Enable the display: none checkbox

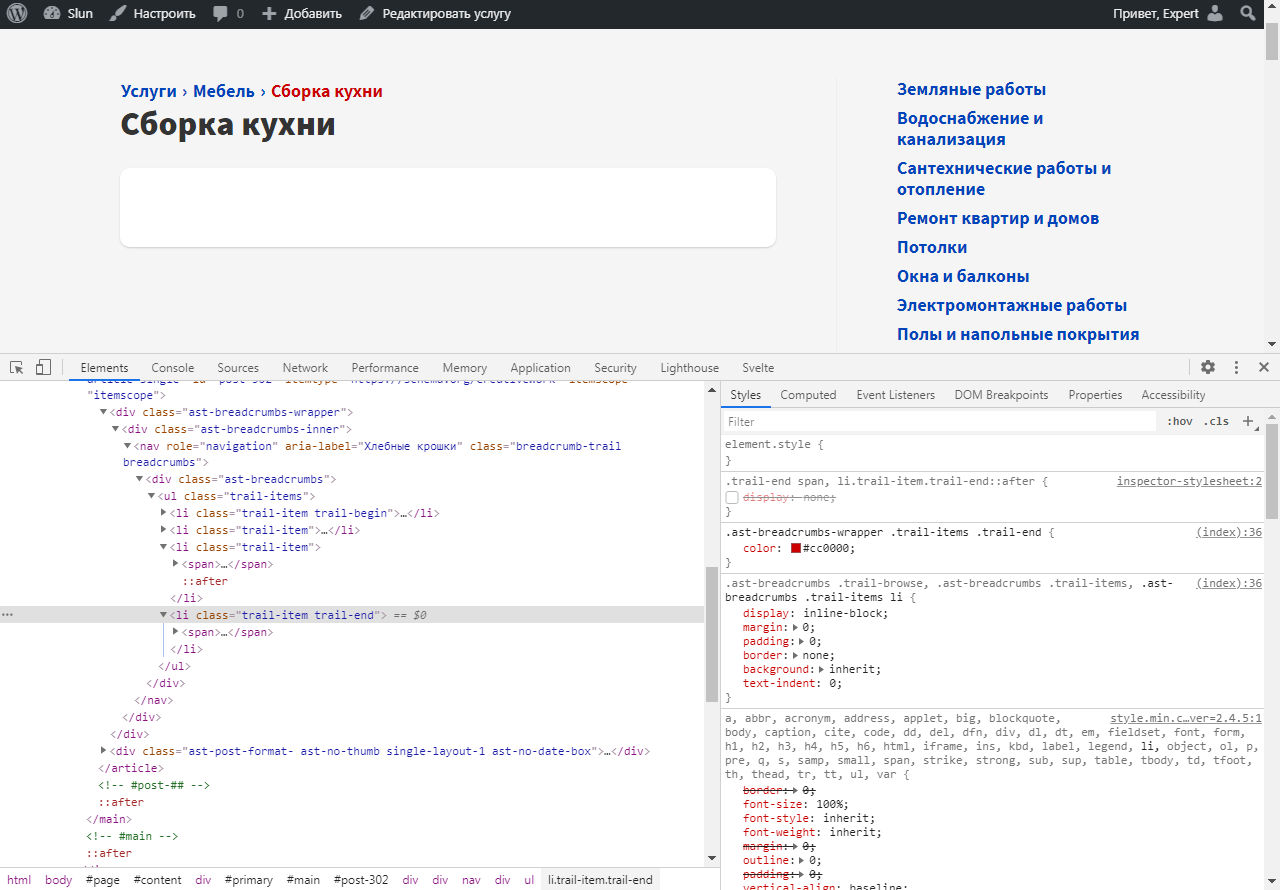(x=732, y=498)
